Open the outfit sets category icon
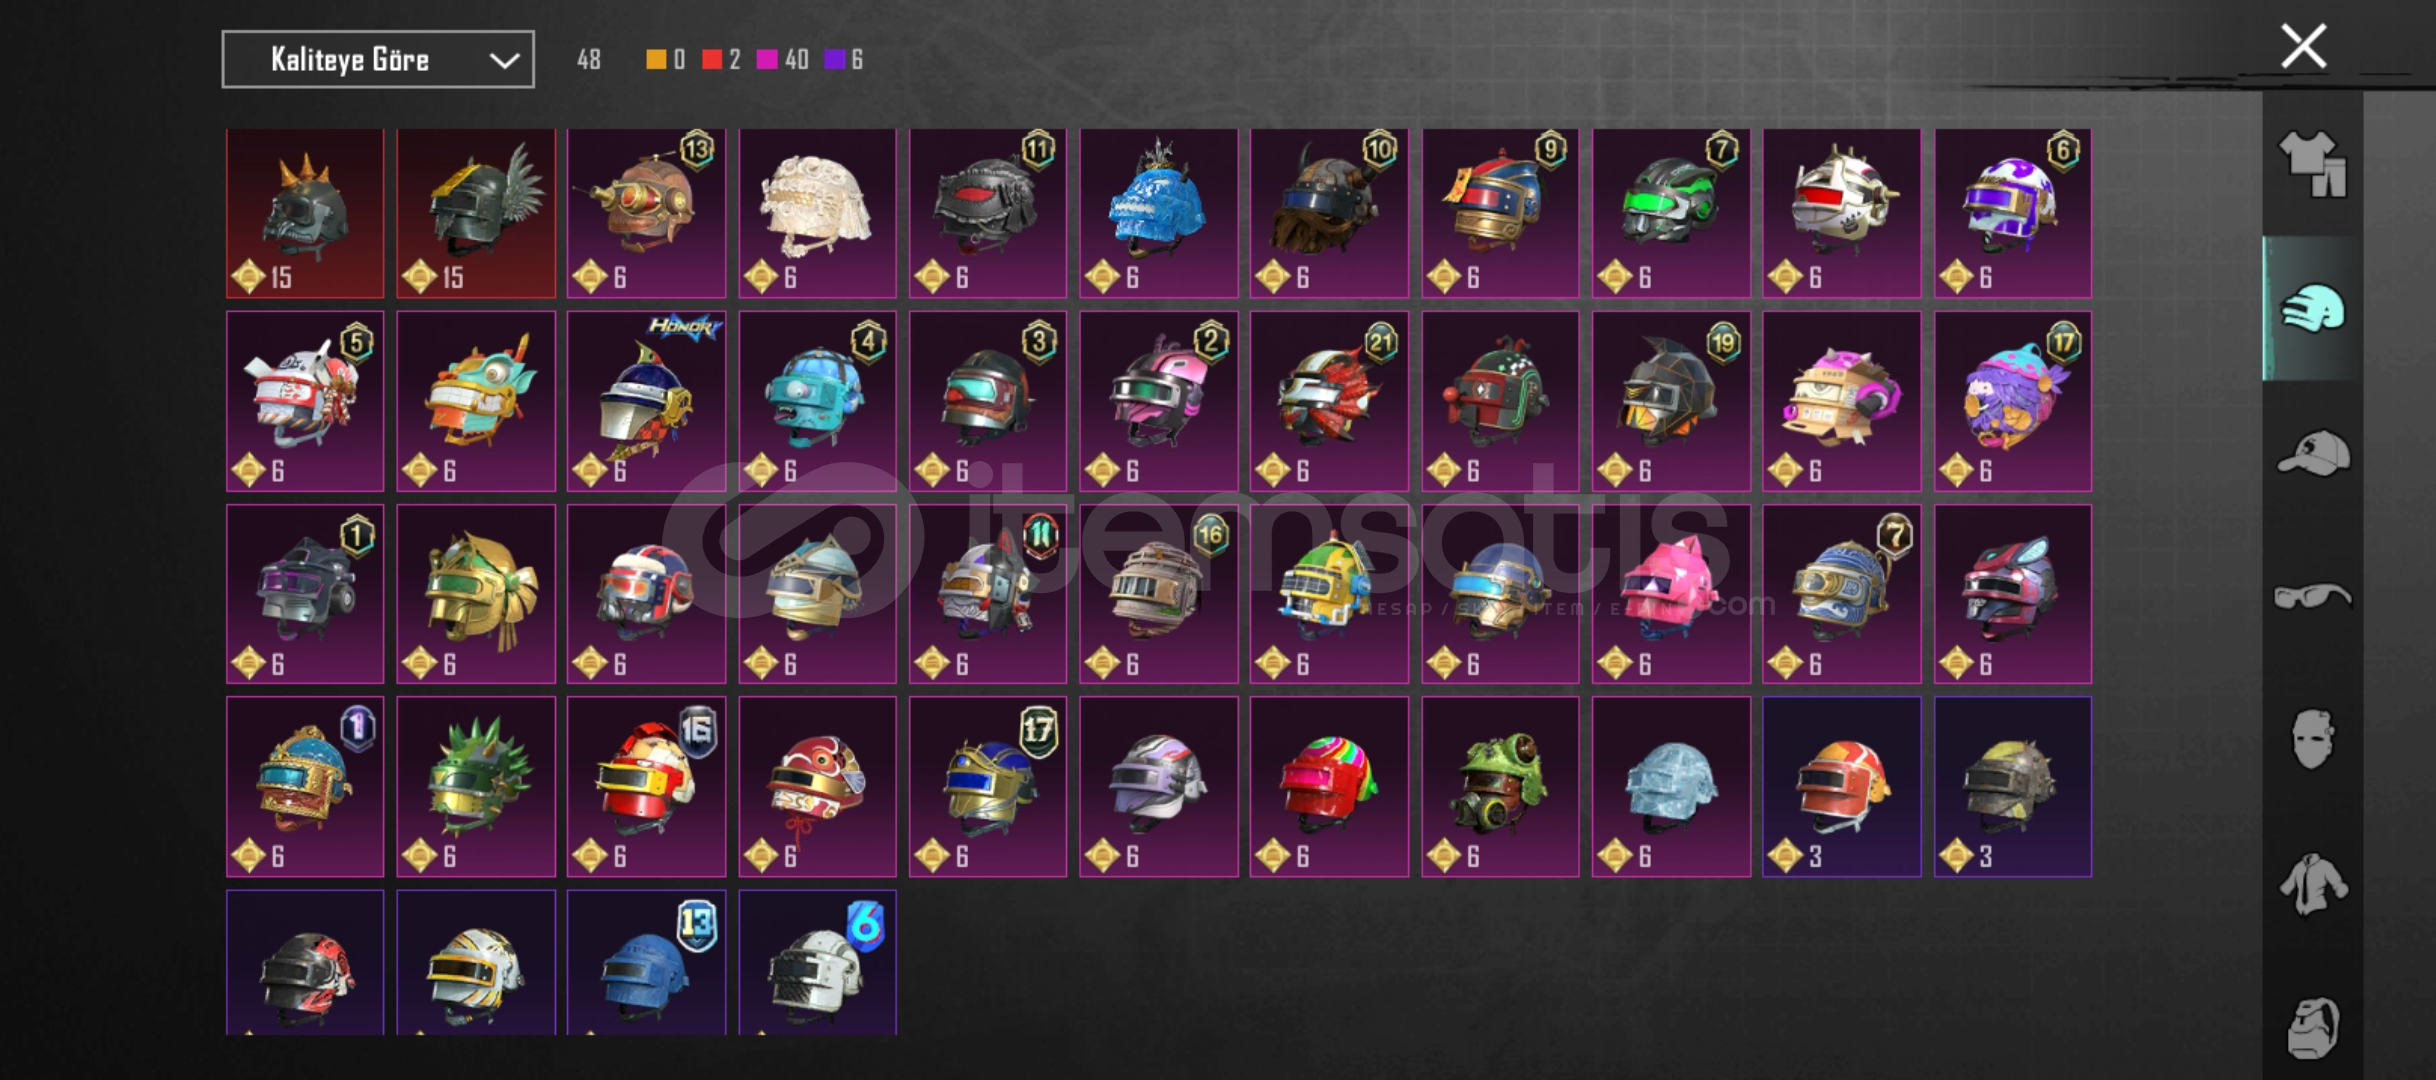This screenshot has width=2436, height=1080. tap(2312, 165)
